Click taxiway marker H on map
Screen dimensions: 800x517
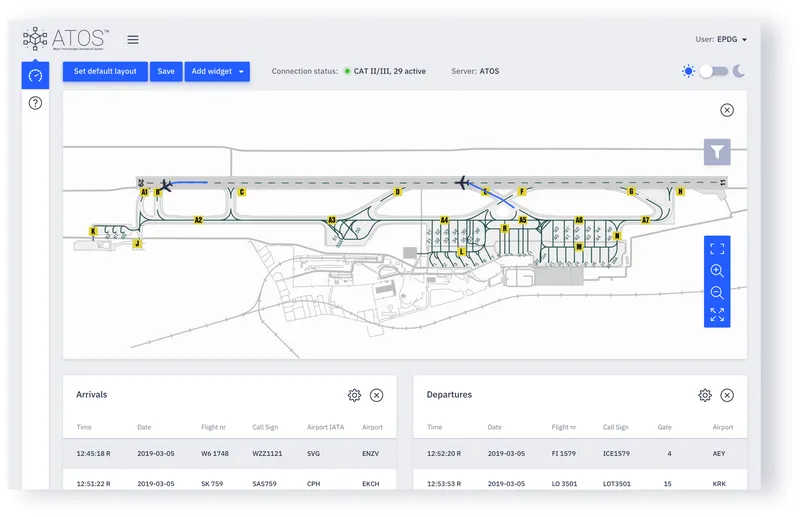tap(680, 191)
